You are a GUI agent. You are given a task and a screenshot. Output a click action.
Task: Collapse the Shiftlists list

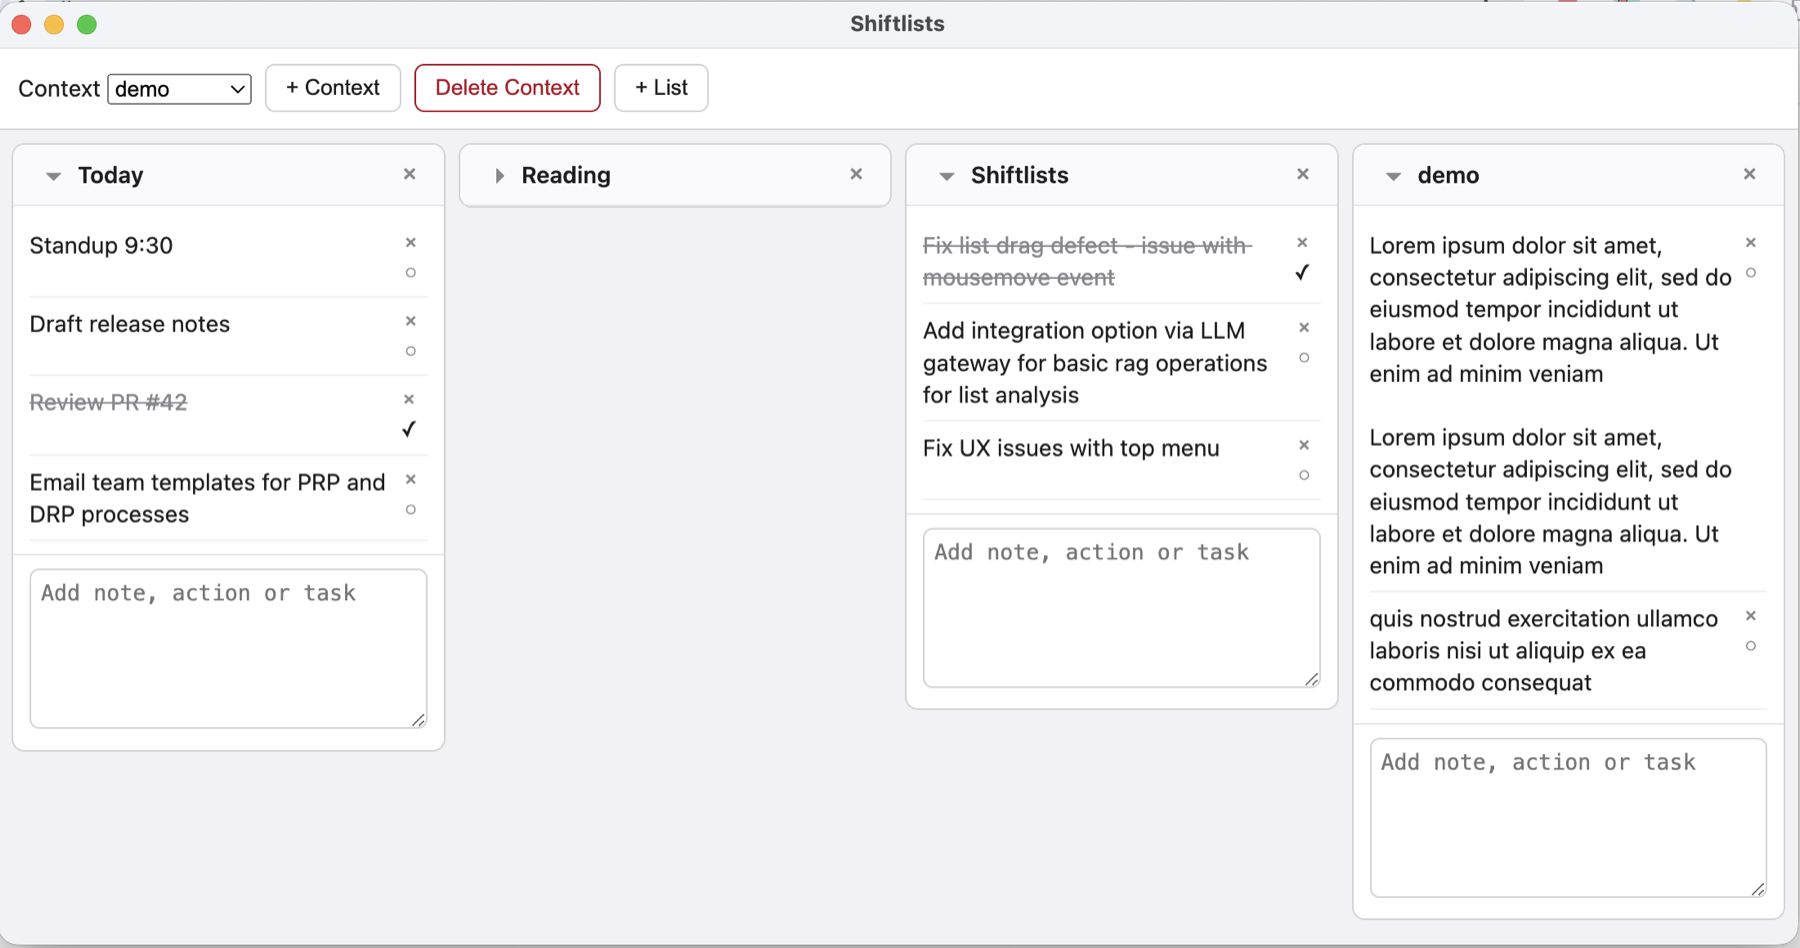(946, 176)
